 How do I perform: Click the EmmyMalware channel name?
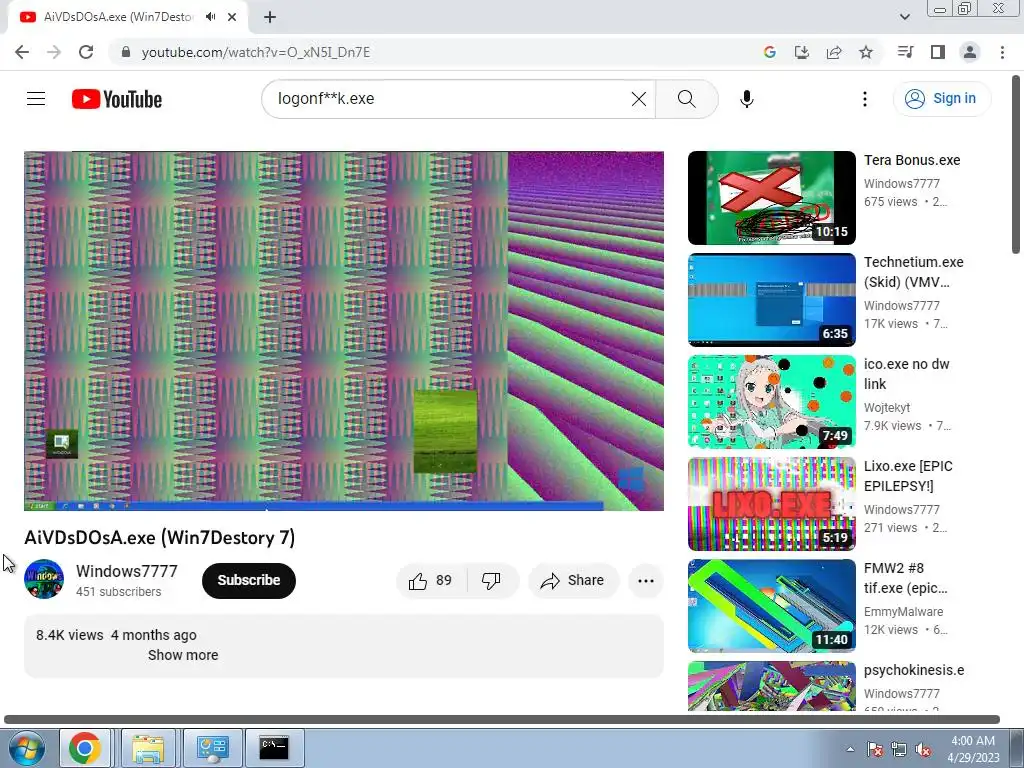903,612
